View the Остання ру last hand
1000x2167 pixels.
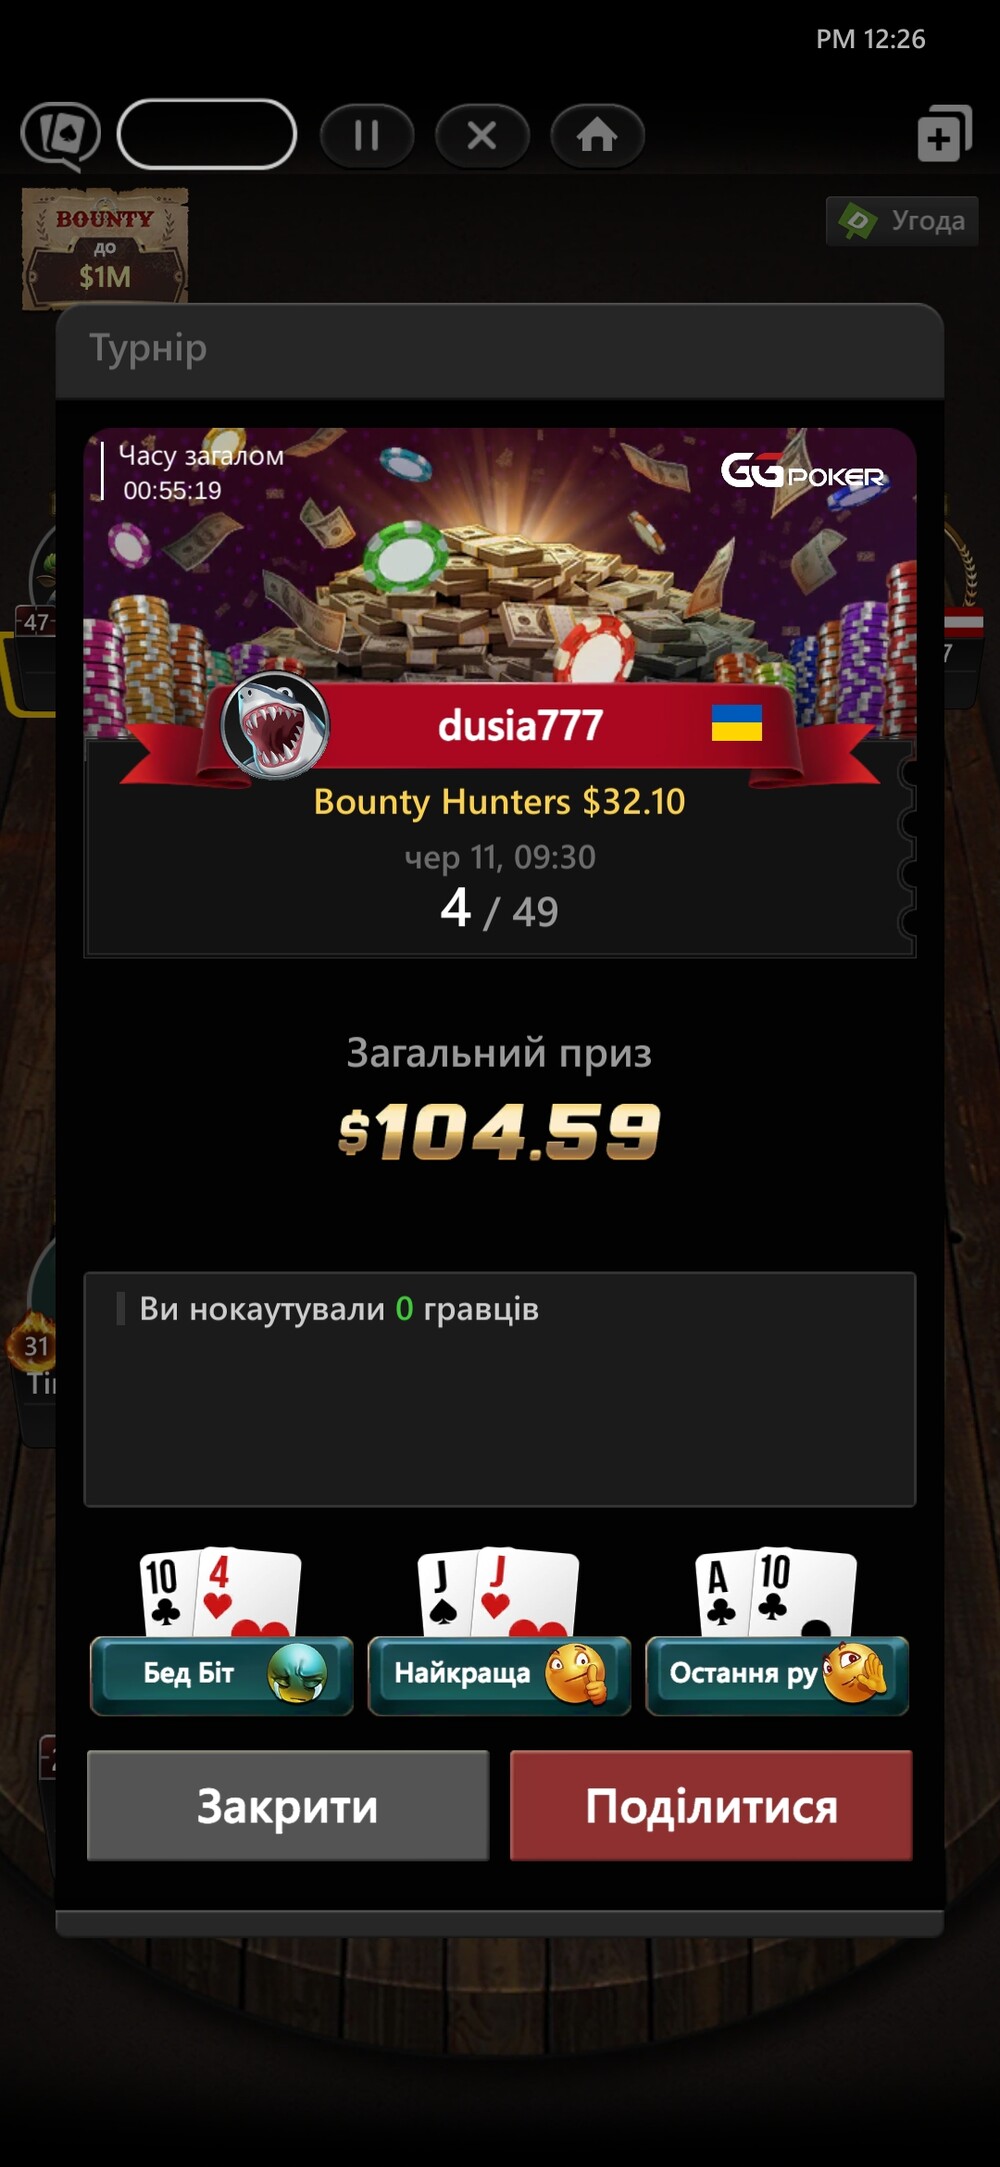(x=777, y=1675)
